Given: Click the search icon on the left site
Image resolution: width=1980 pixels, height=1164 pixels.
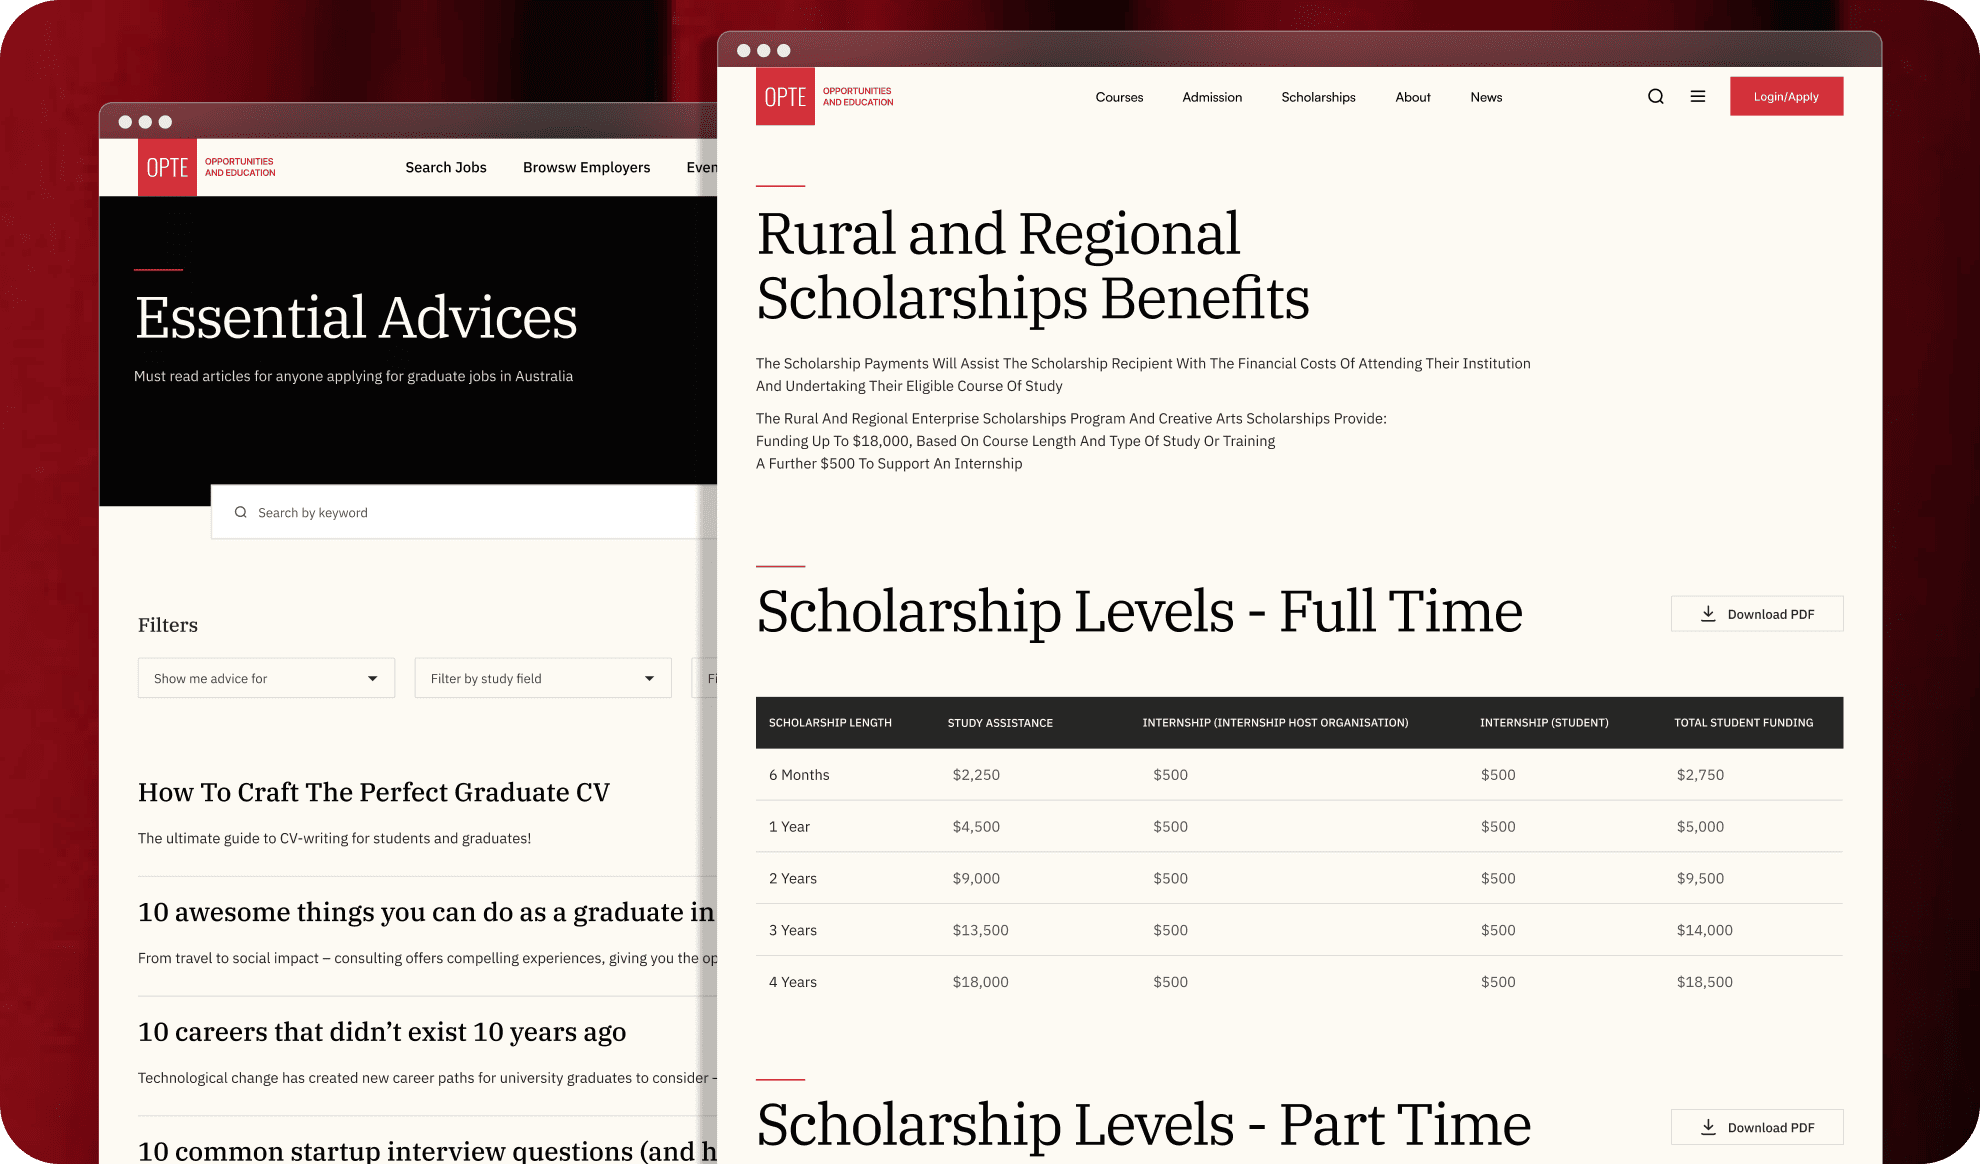Looking at the screenshot, I should 240,511.
